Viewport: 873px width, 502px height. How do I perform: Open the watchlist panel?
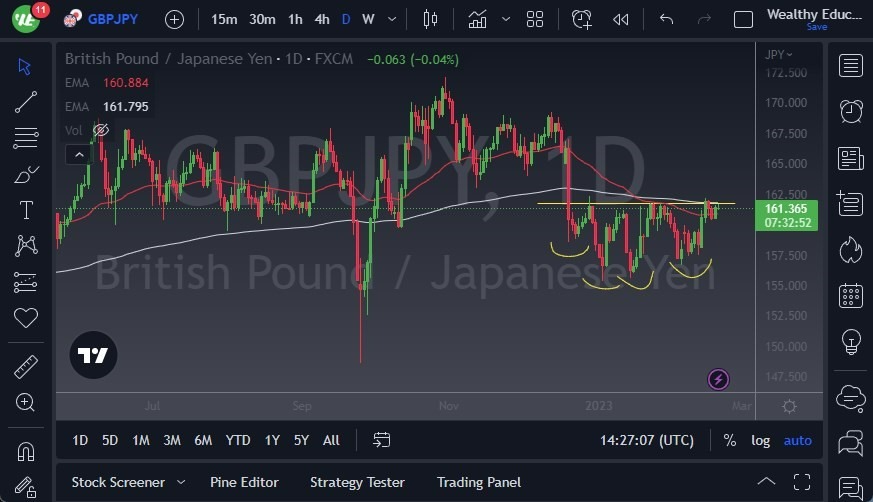coord(851,66)
